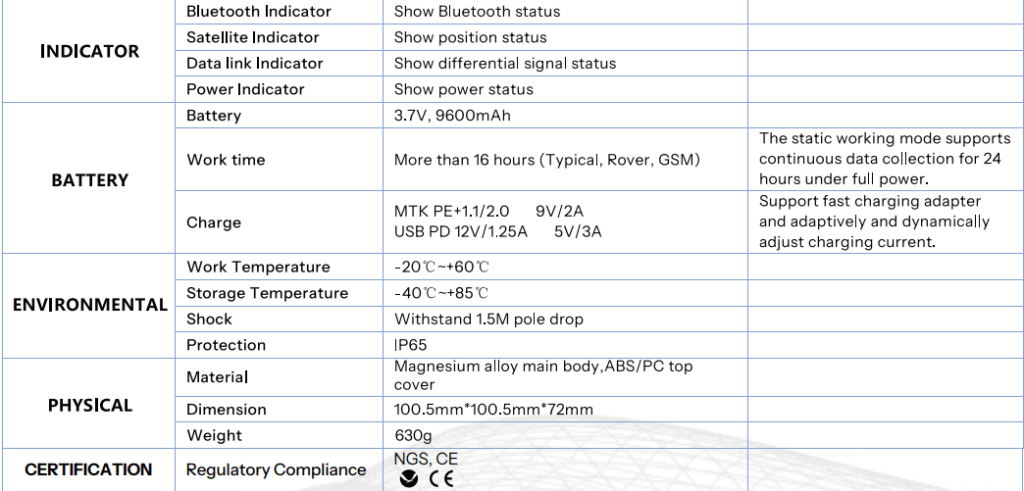Click the 'IP65' value
The image size is (1024, 491).
coord(410,345)
